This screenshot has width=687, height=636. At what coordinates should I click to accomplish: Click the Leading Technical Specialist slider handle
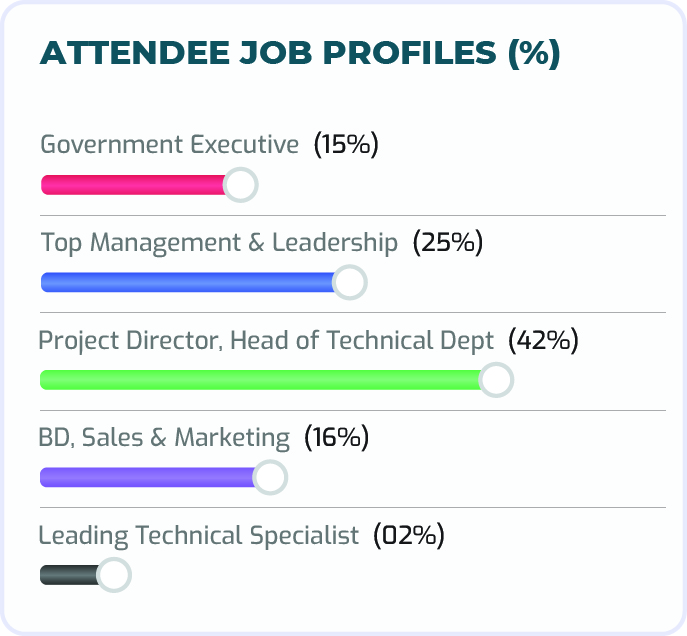[114, 575]
